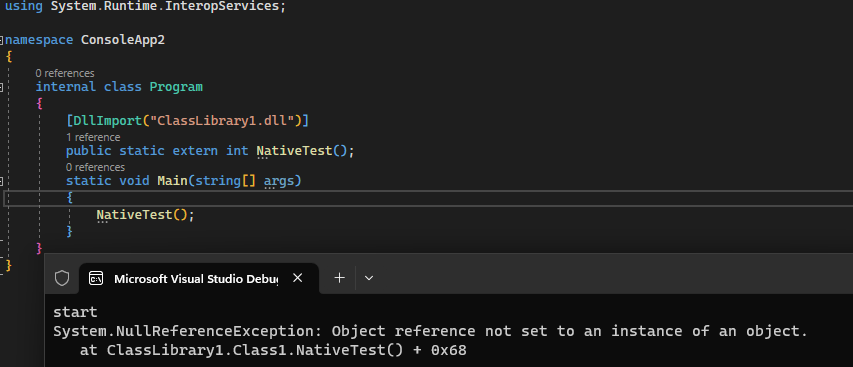Open a new terminal tab with plus

tap(339, 278)
